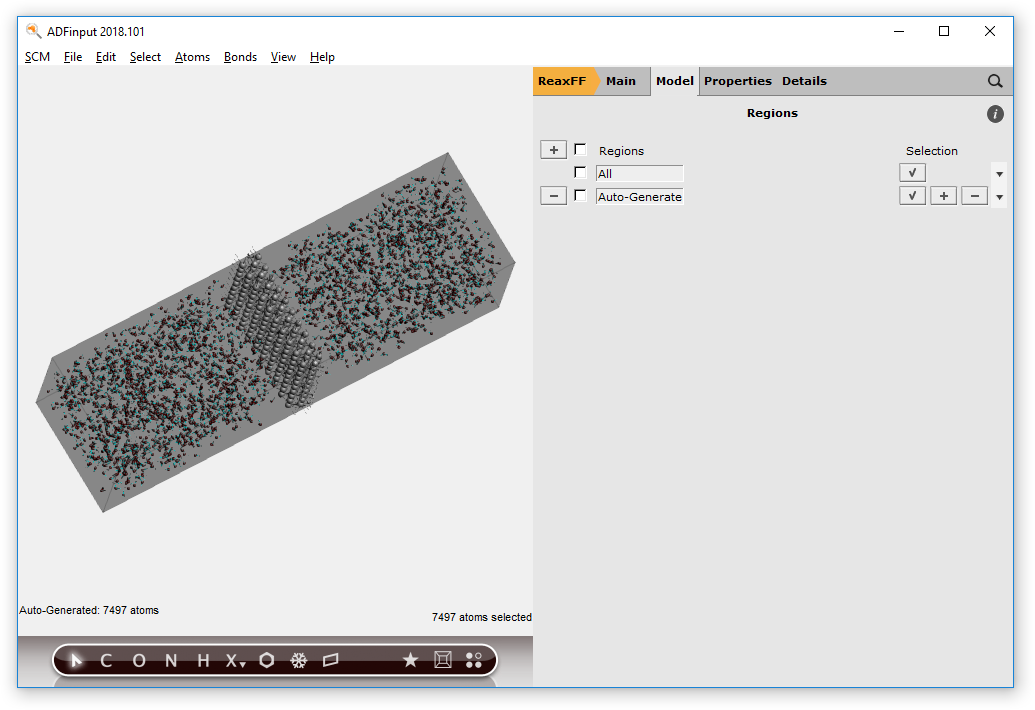1035x710 pixels.
Task: Remove selection from Auto-Generate region
Action: [974, 196]
